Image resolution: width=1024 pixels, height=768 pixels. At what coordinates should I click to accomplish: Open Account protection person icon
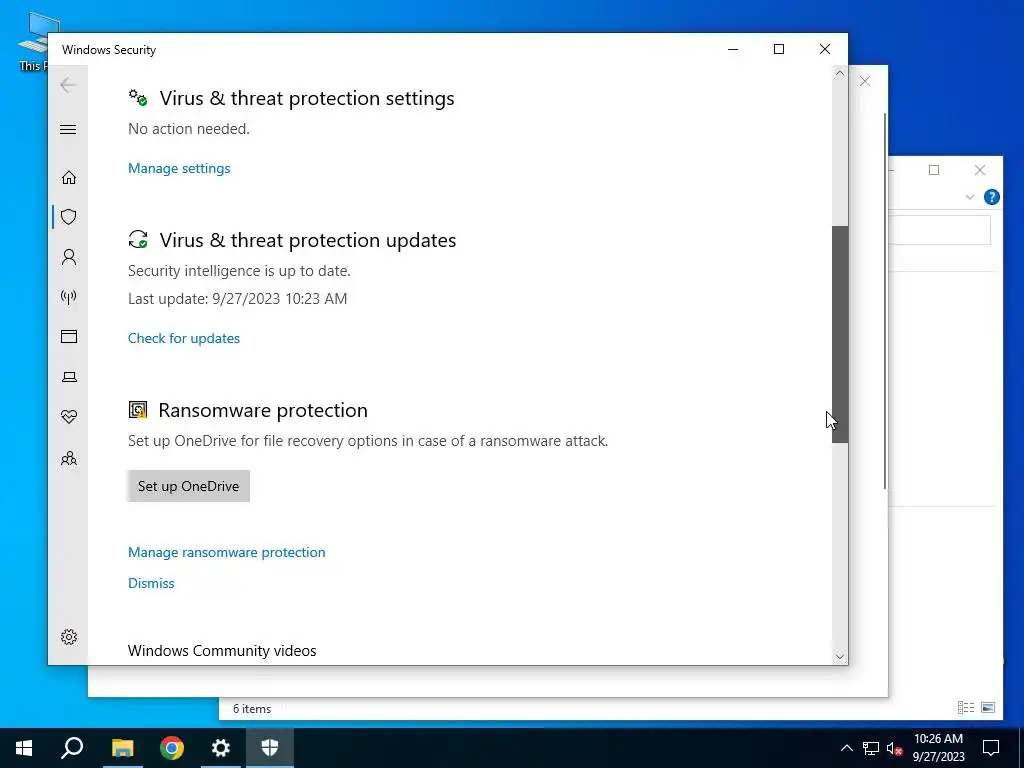pyautogui.click(x=69, y=257)
